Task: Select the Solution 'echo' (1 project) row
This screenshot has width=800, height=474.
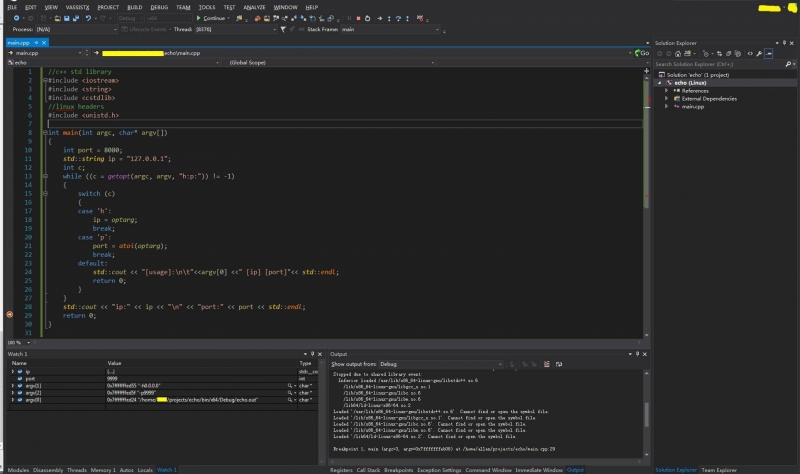Action: tap(725, 75)
